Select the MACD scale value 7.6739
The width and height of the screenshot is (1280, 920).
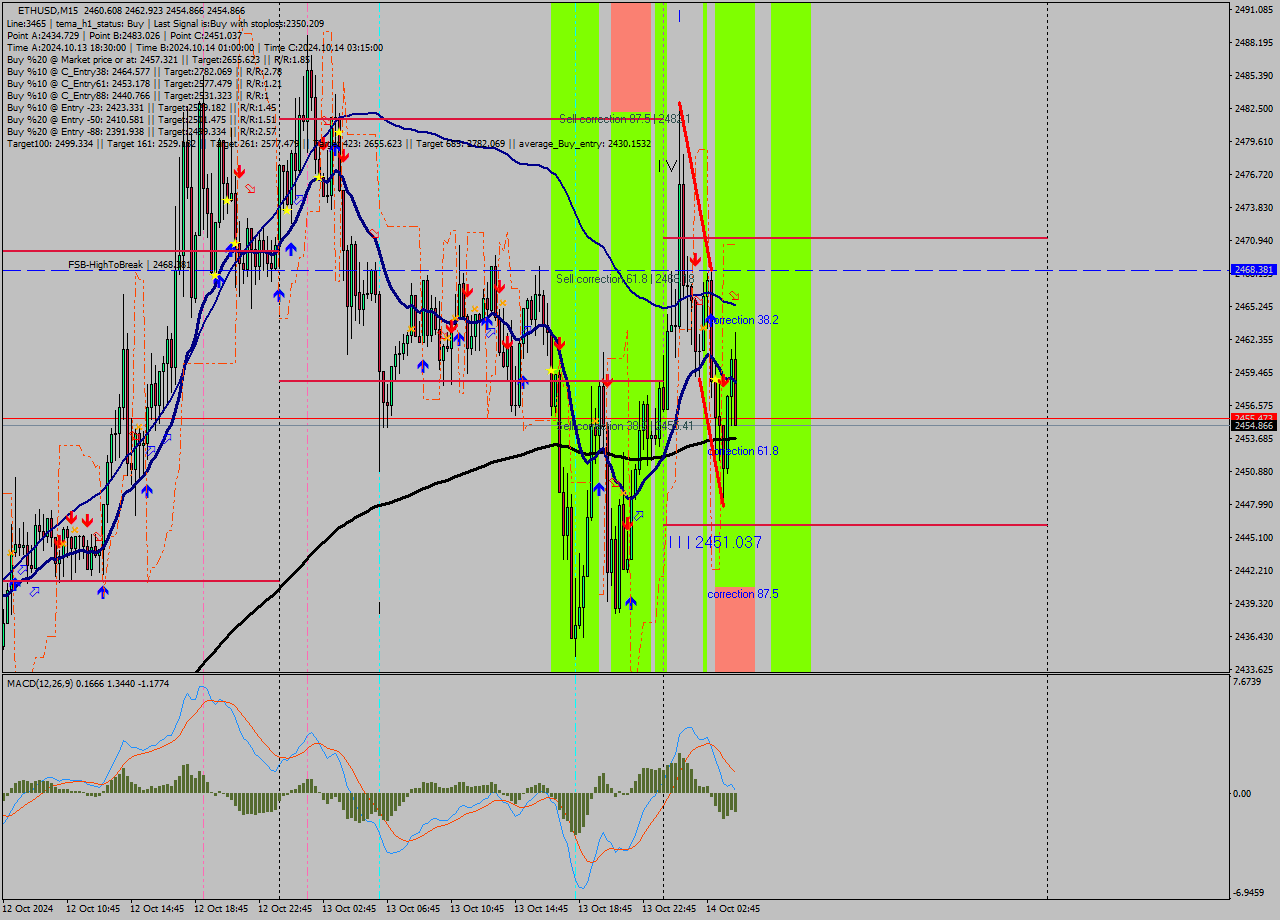point(1248,682)
